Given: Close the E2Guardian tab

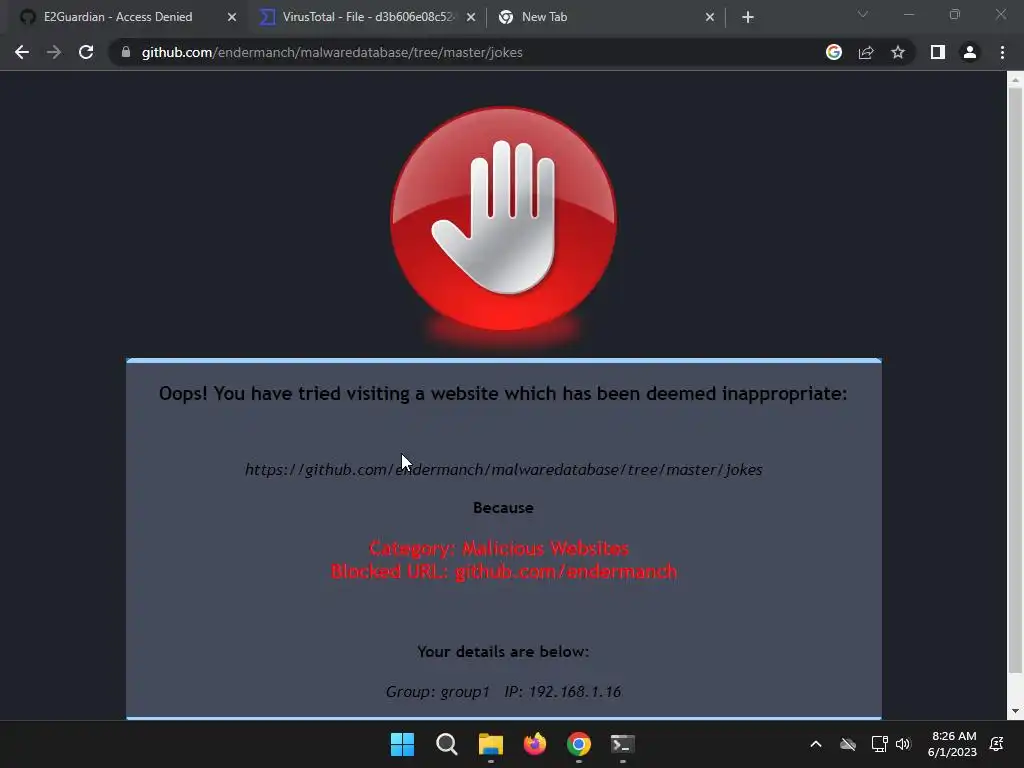Looking at the screenshot, I should point(232,17).
